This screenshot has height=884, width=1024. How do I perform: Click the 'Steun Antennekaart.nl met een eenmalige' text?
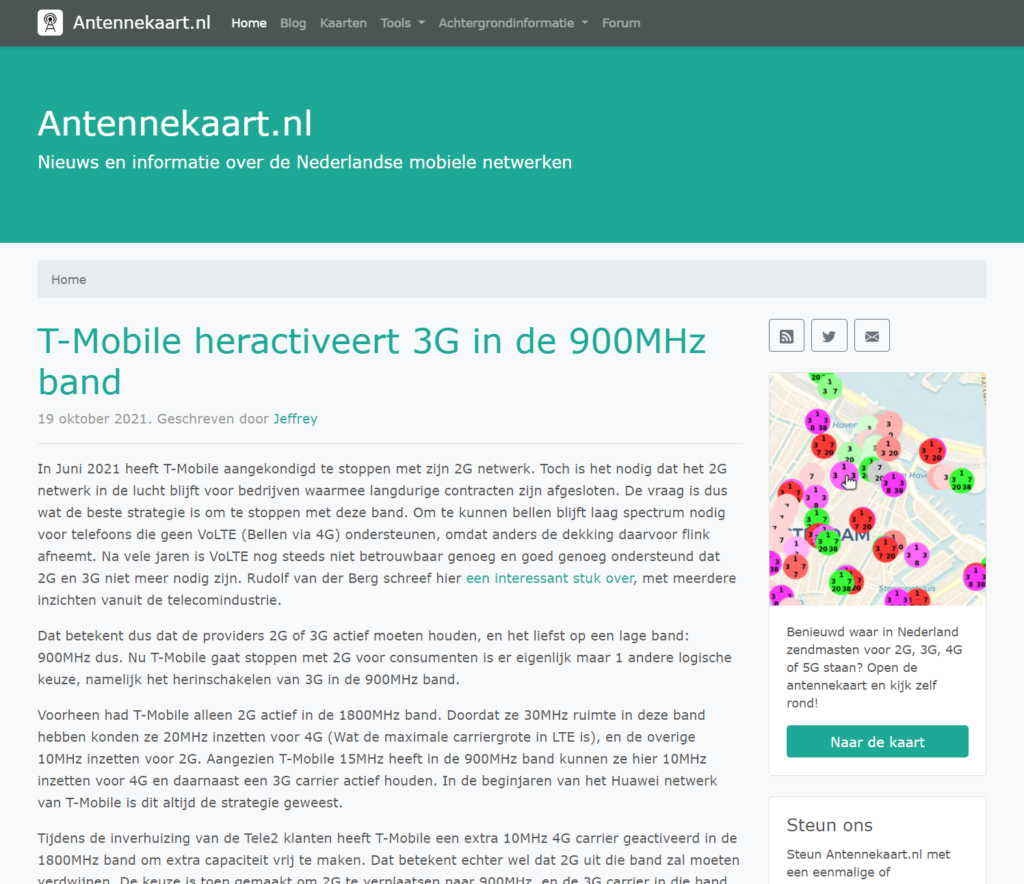(868, 863)
